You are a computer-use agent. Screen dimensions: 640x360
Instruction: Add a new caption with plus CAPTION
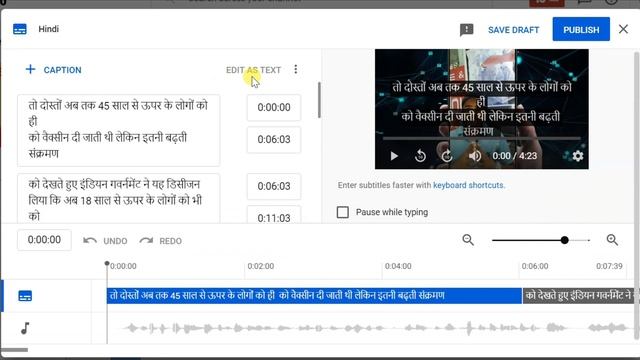pyautogui.click(x=53, y=70)
